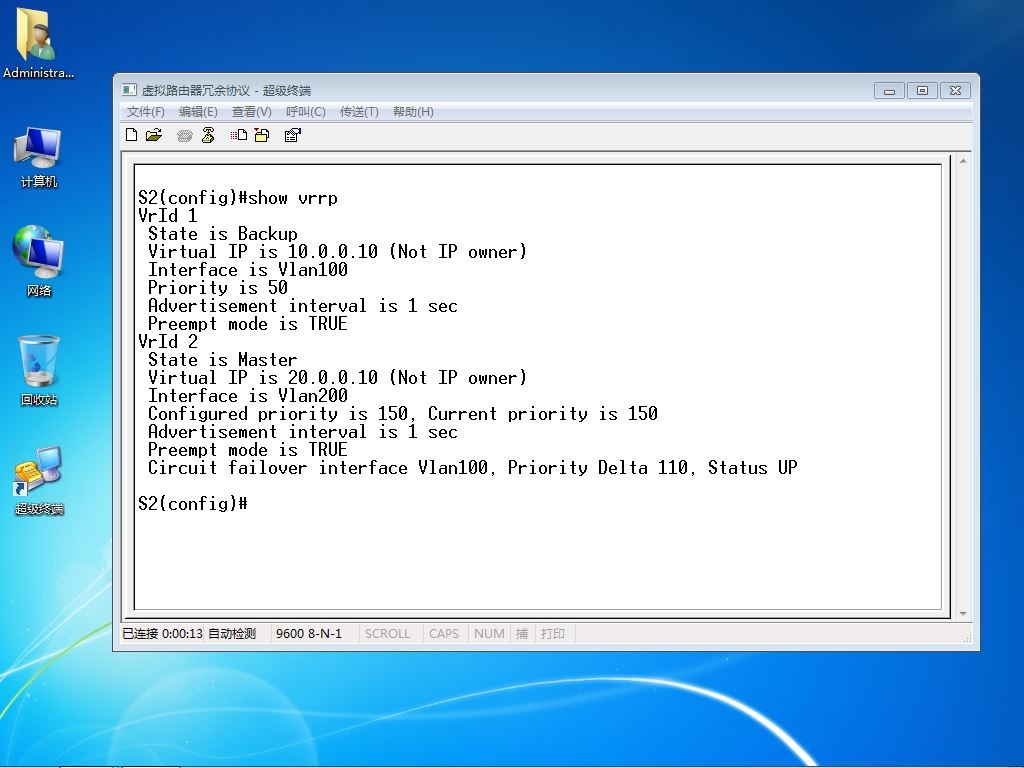The height and width of the screenshot is (768, 1024).
Task: Click window title '虚拟路由器冗余协议 - 超级终端'
Action: coord(226,91)
